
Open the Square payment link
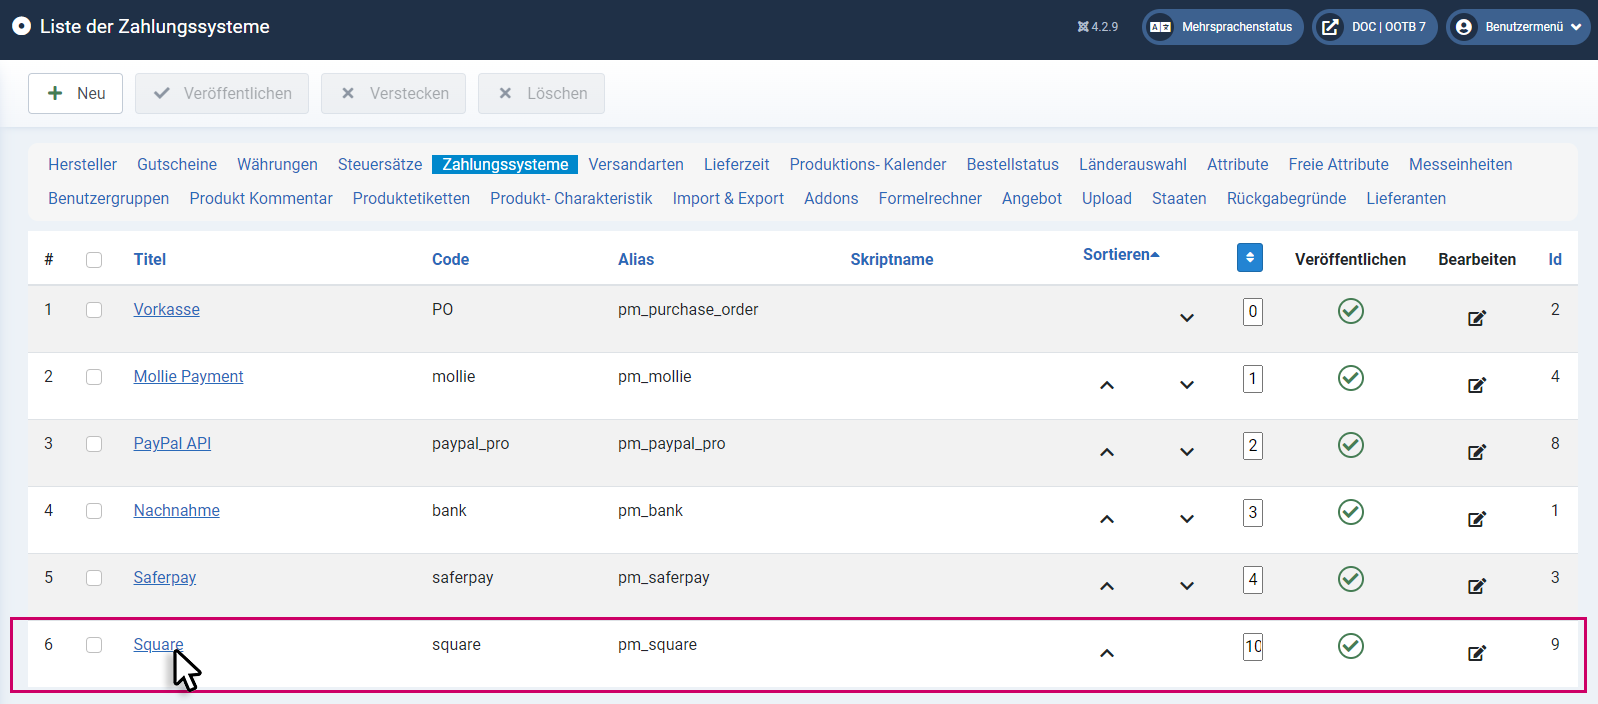point(159,645)
